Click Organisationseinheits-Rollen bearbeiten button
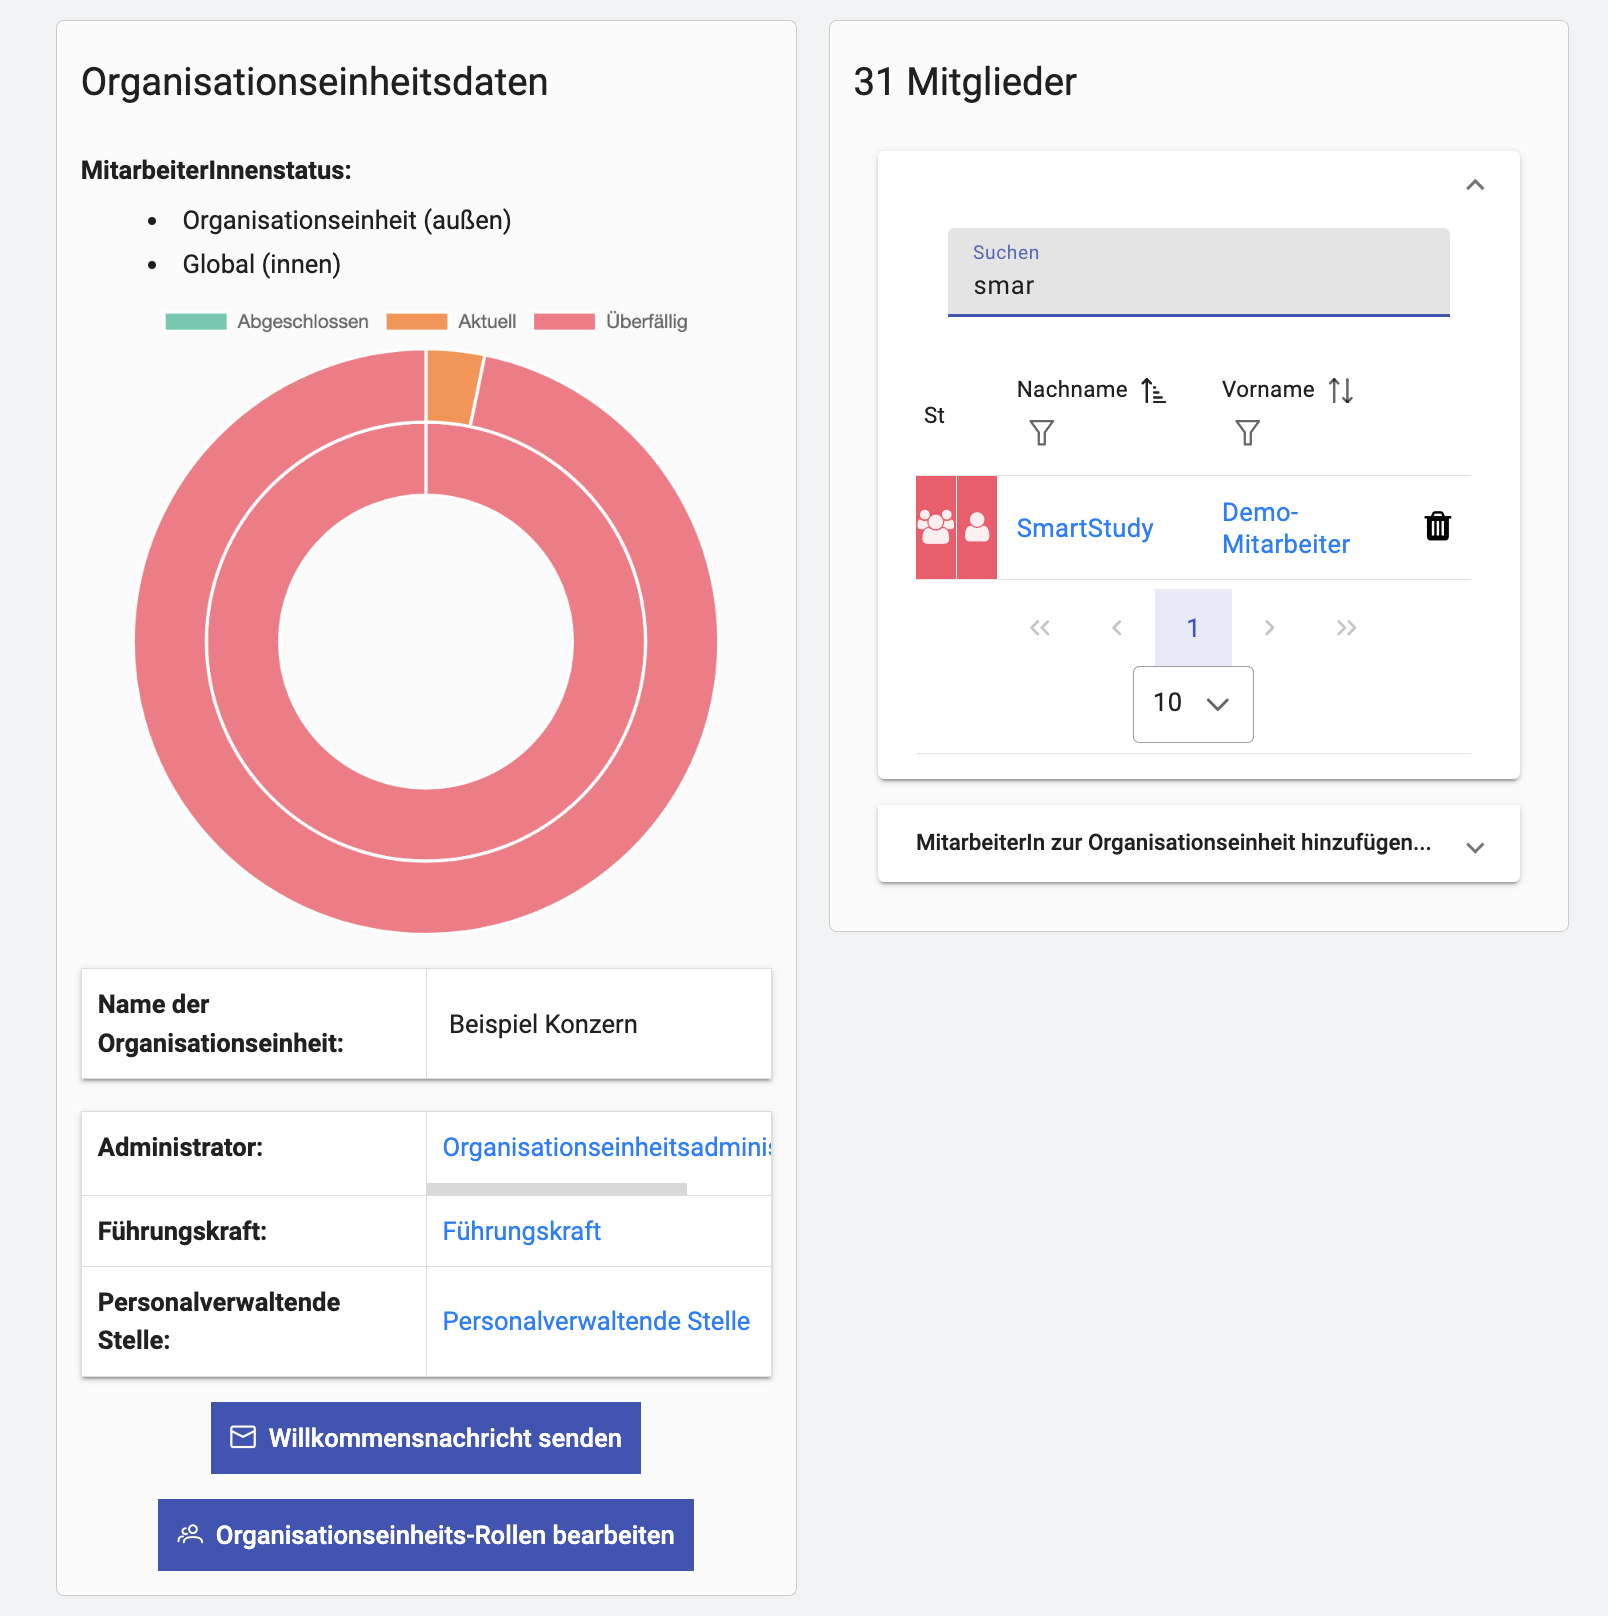The height and width of the screenshot is (1616, 1608). (426, 1535)
